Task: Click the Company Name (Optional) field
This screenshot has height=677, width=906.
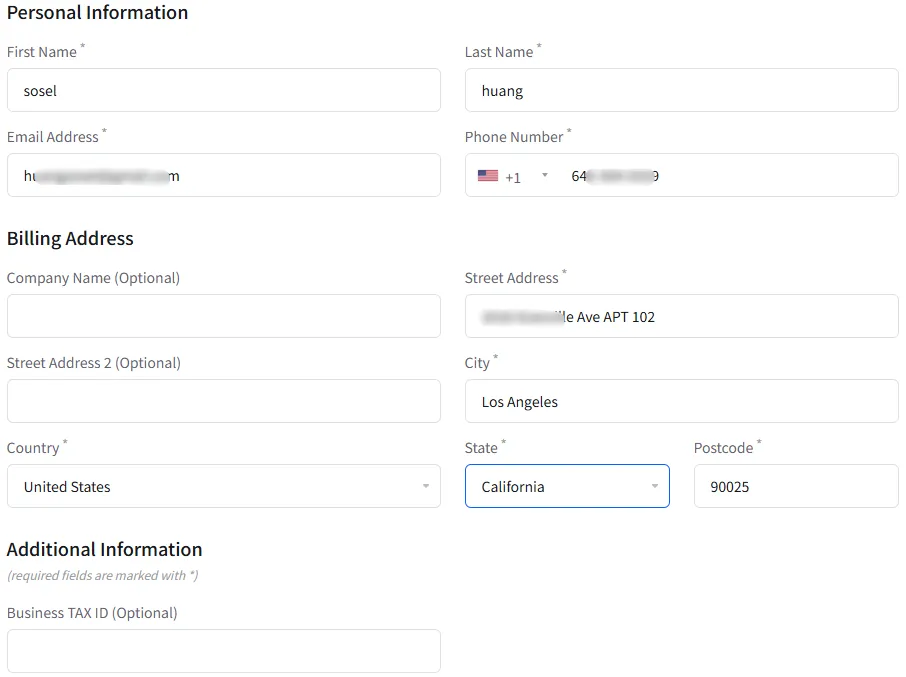Action: 224,316
